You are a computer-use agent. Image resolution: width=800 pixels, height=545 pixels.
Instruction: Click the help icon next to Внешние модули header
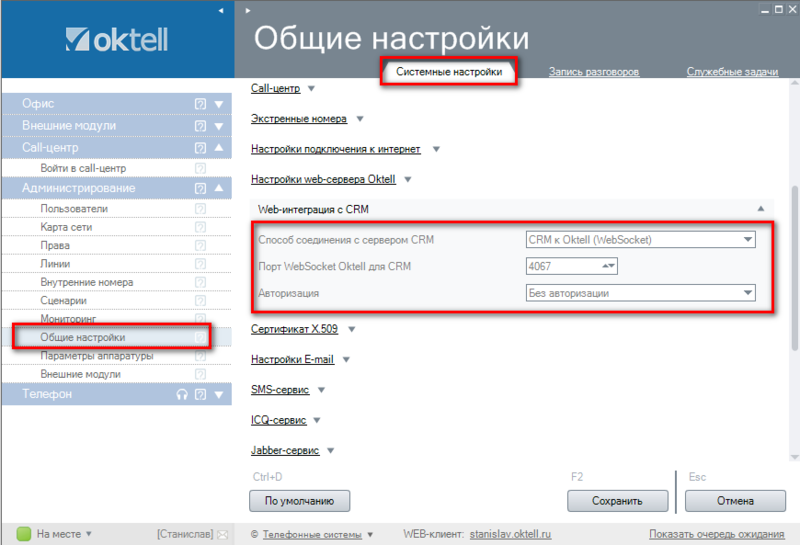[201, 126]
